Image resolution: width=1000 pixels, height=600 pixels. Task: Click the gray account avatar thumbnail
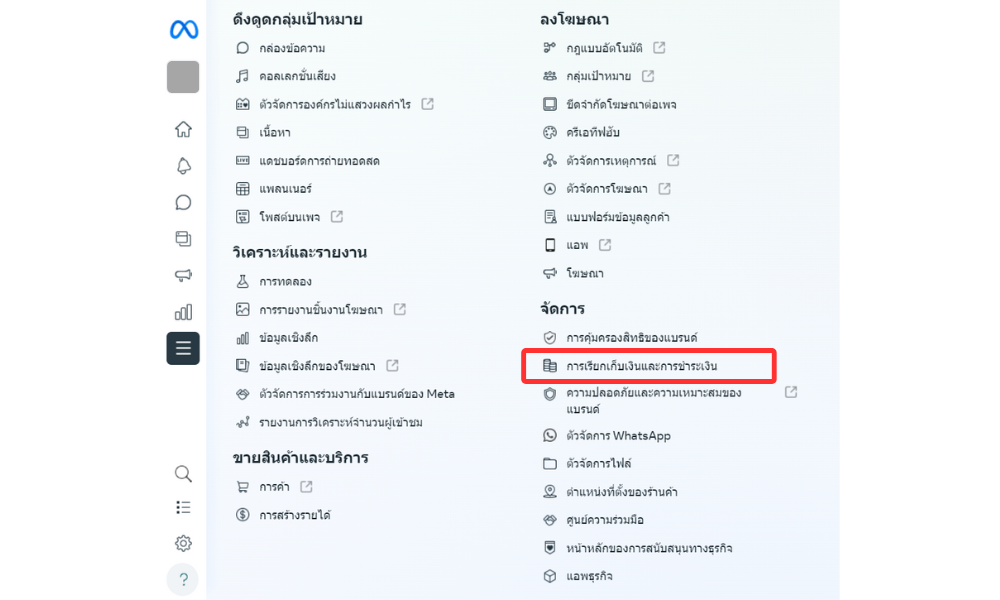[x=183, y=77]
